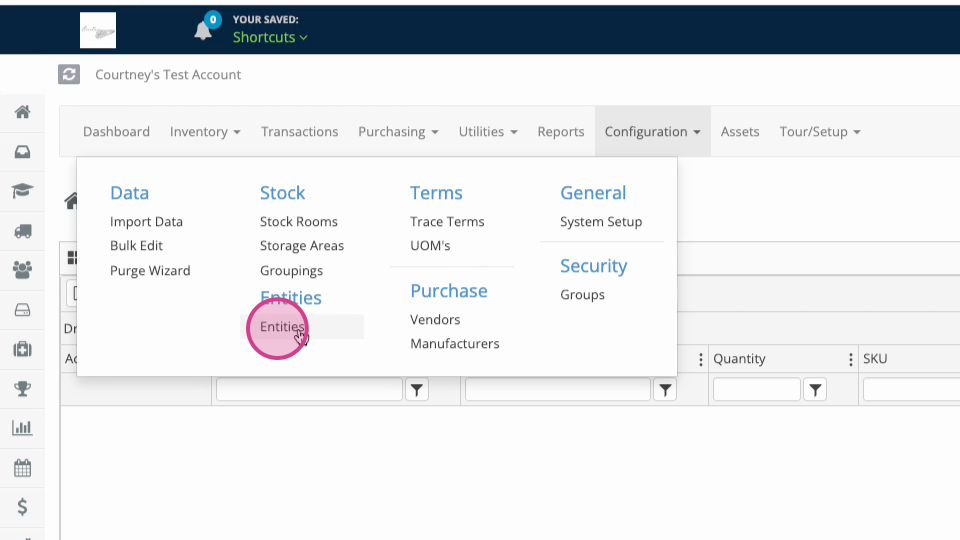Open the trophy sidebar icon
960x540 pixels.
(x=23, y=389)
